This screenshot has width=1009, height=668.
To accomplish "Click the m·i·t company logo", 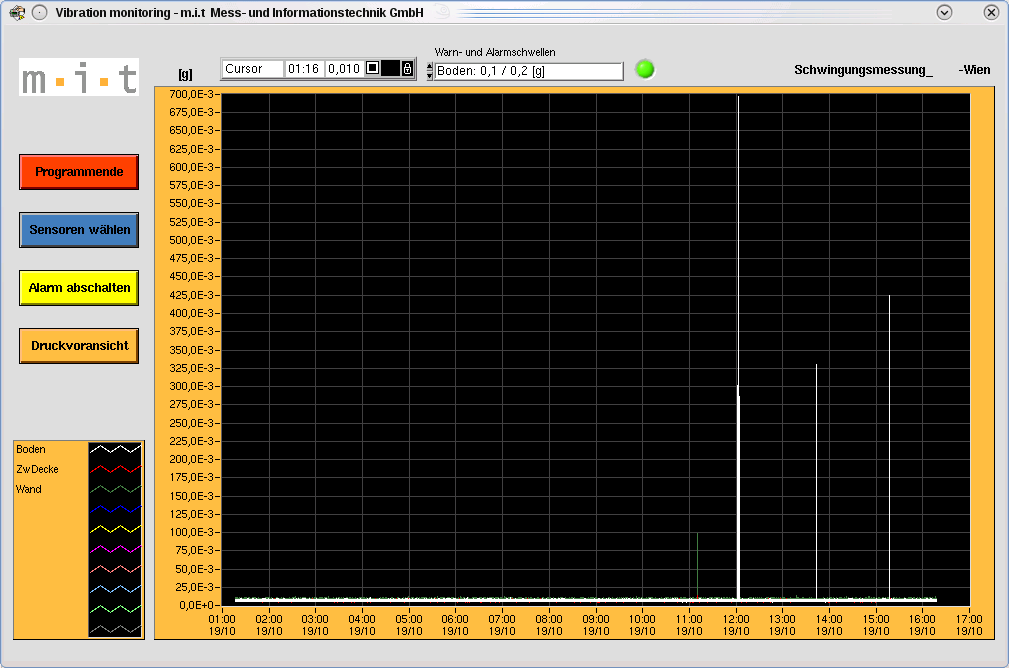I will point(79,78).
